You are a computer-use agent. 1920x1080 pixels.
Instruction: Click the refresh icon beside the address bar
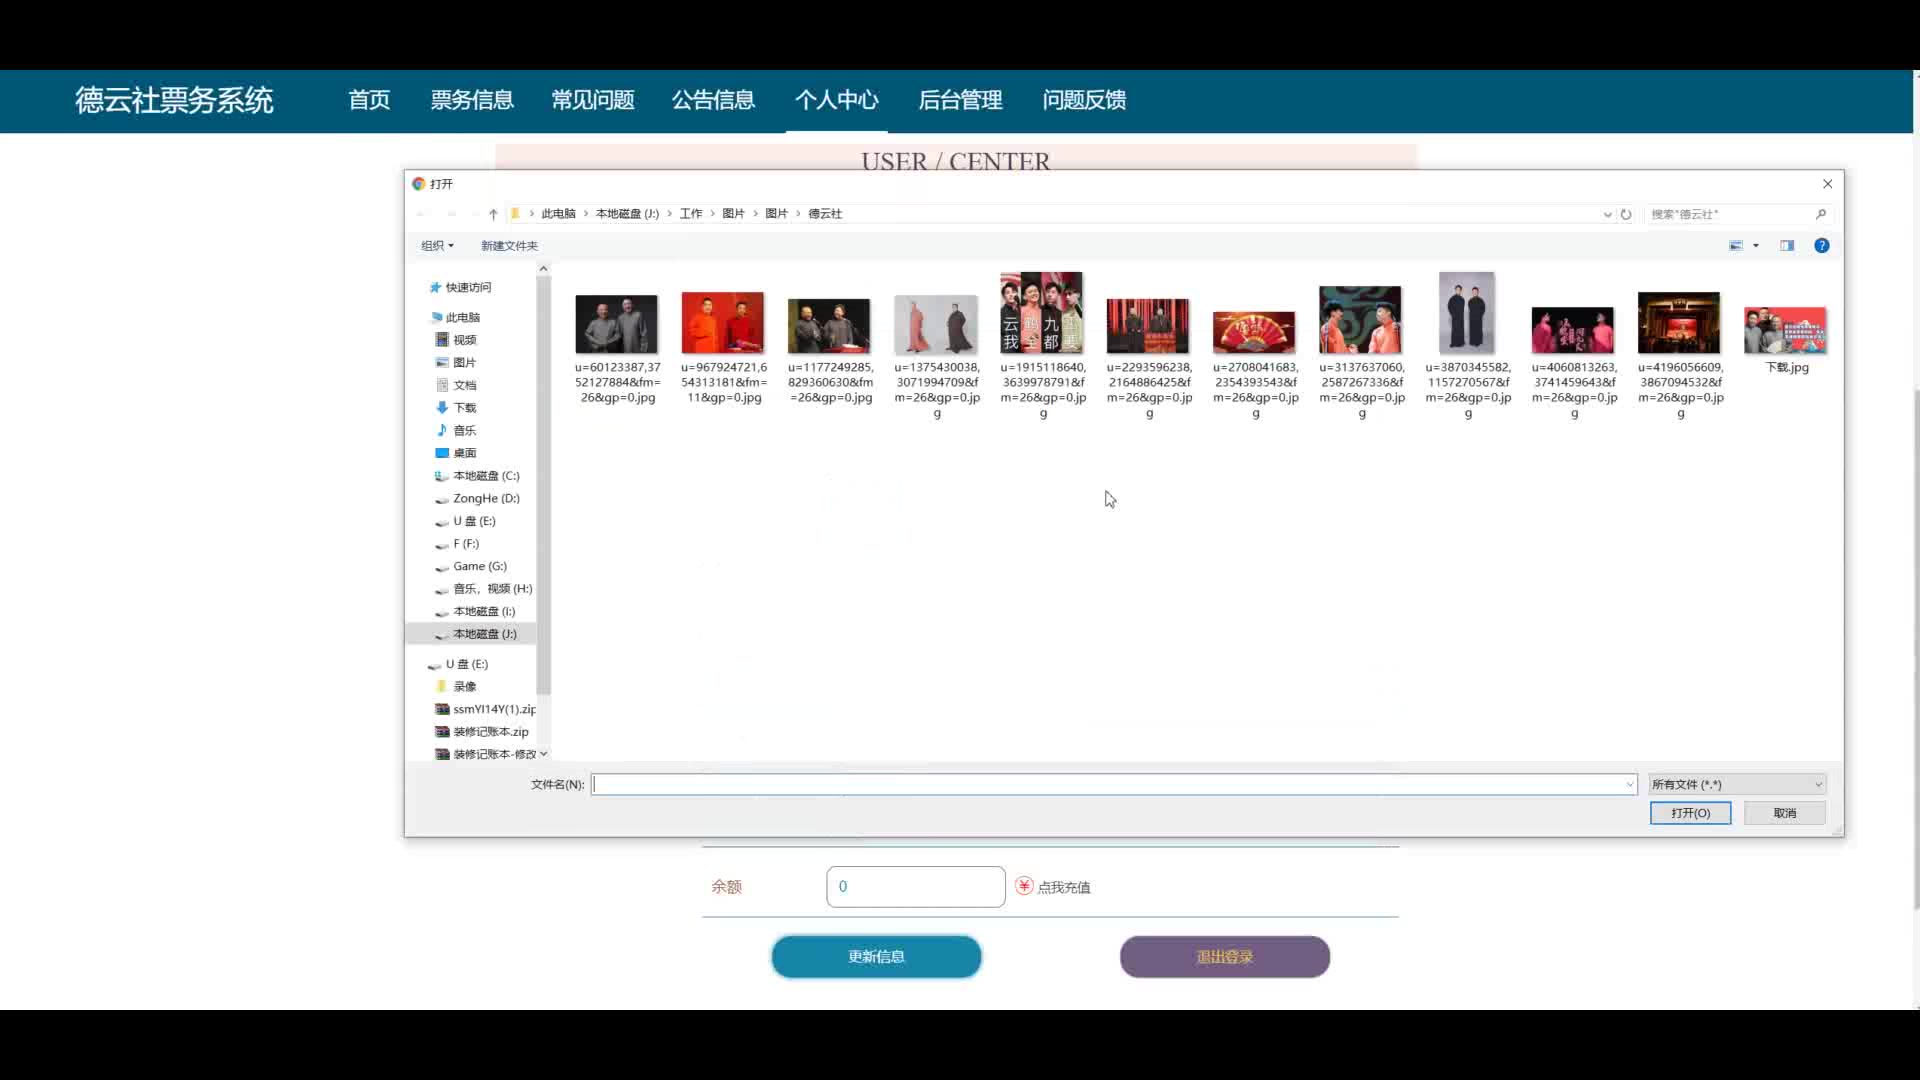tap(1626, 214)
